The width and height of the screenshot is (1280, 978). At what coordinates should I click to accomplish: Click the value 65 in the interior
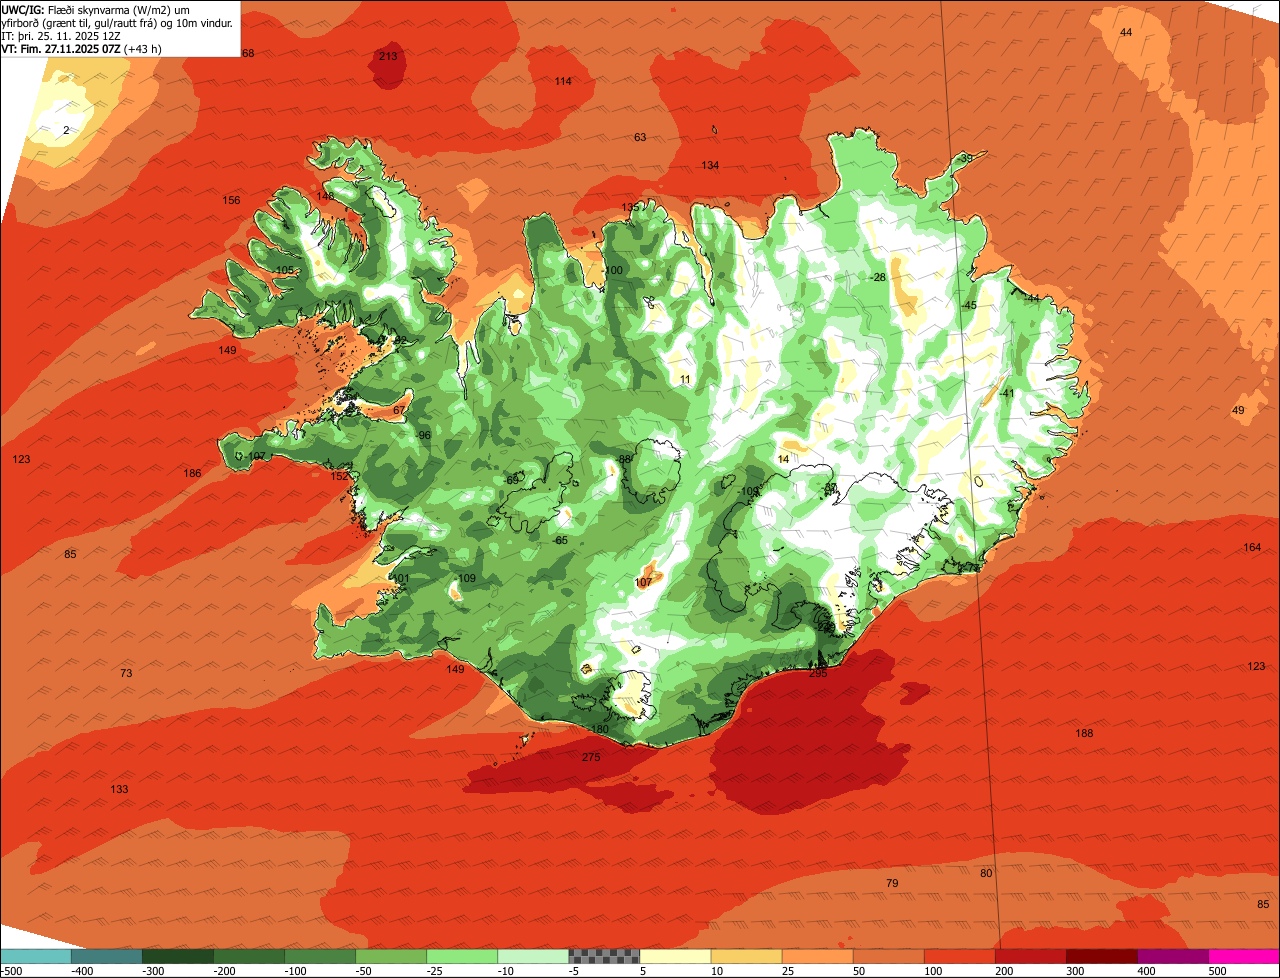click(x=561, y=540)
